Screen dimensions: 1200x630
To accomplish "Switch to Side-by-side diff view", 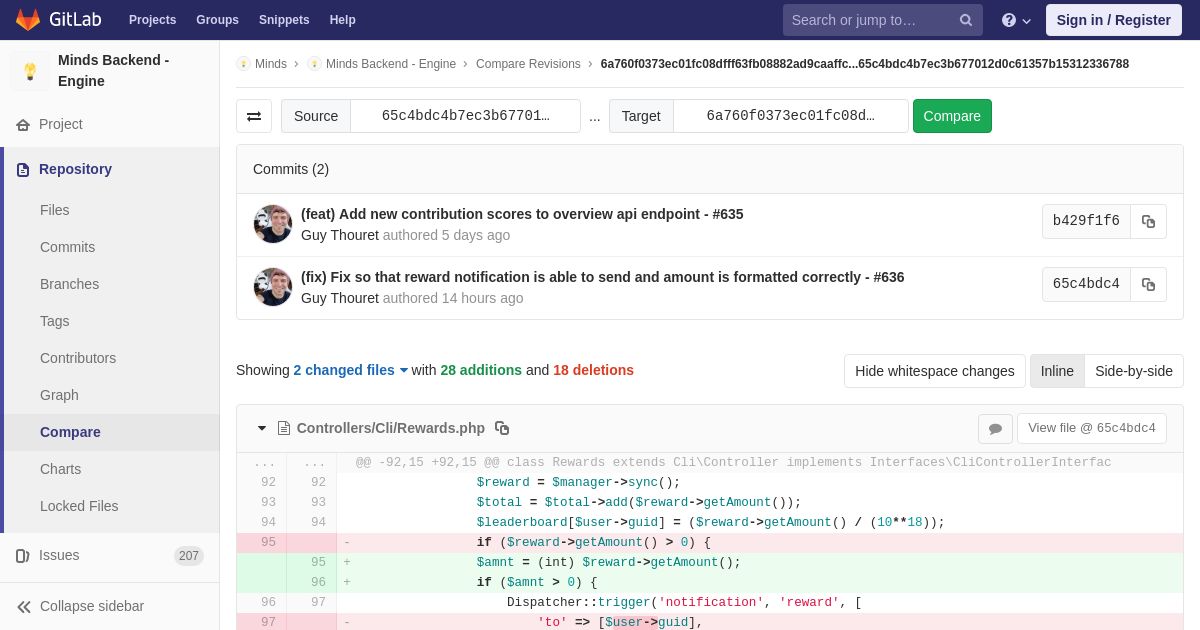I will pyautogui.click(x=1133, y=371).
